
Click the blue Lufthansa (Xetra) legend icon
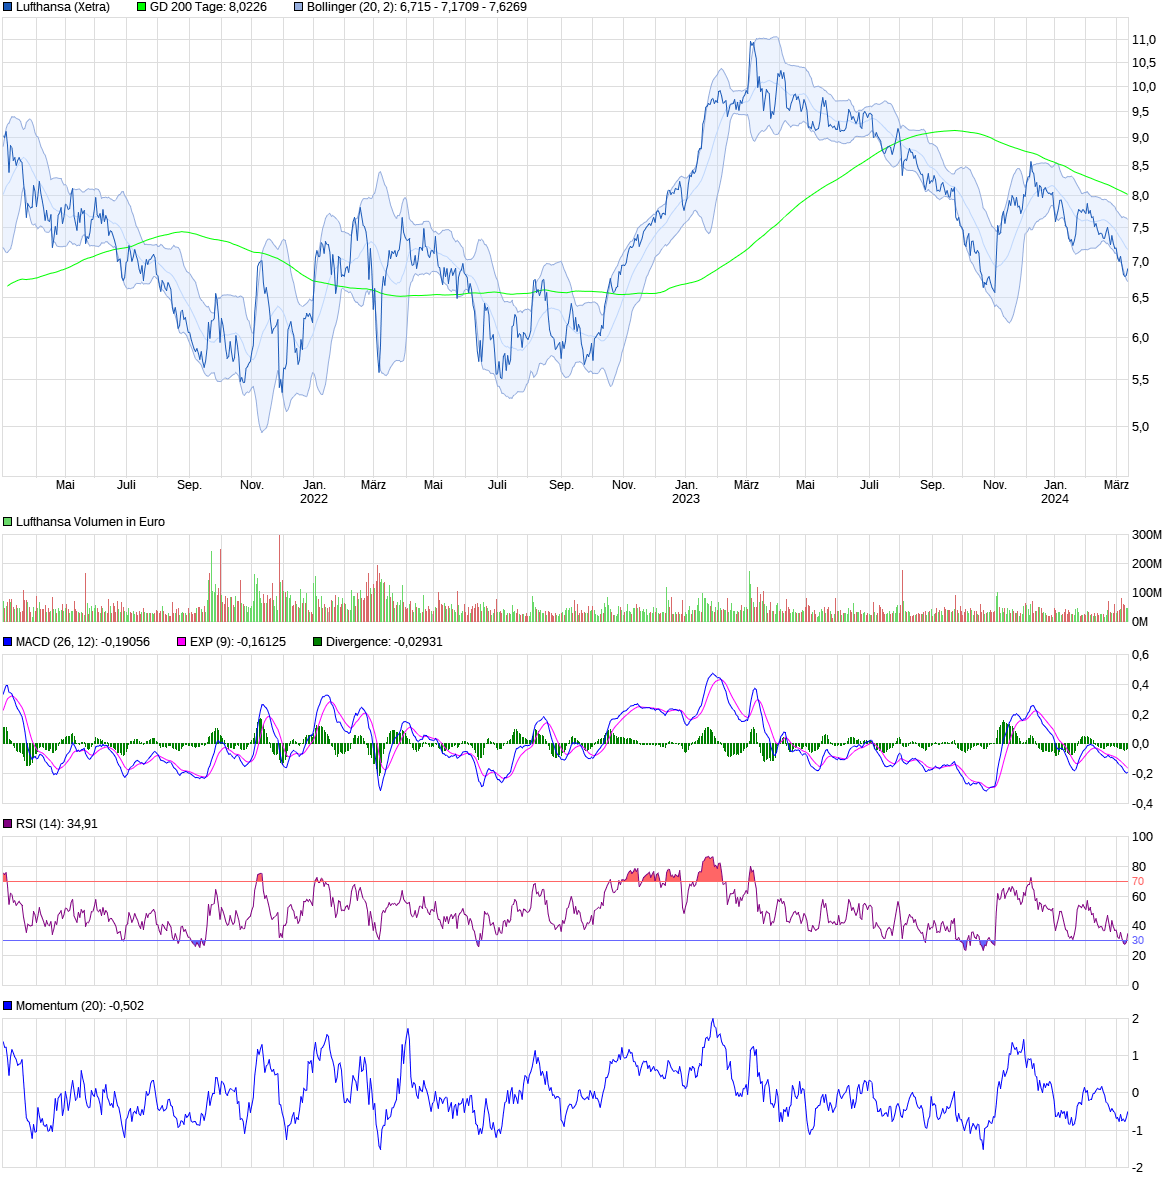pyautogui.click(x=7, y=7)
